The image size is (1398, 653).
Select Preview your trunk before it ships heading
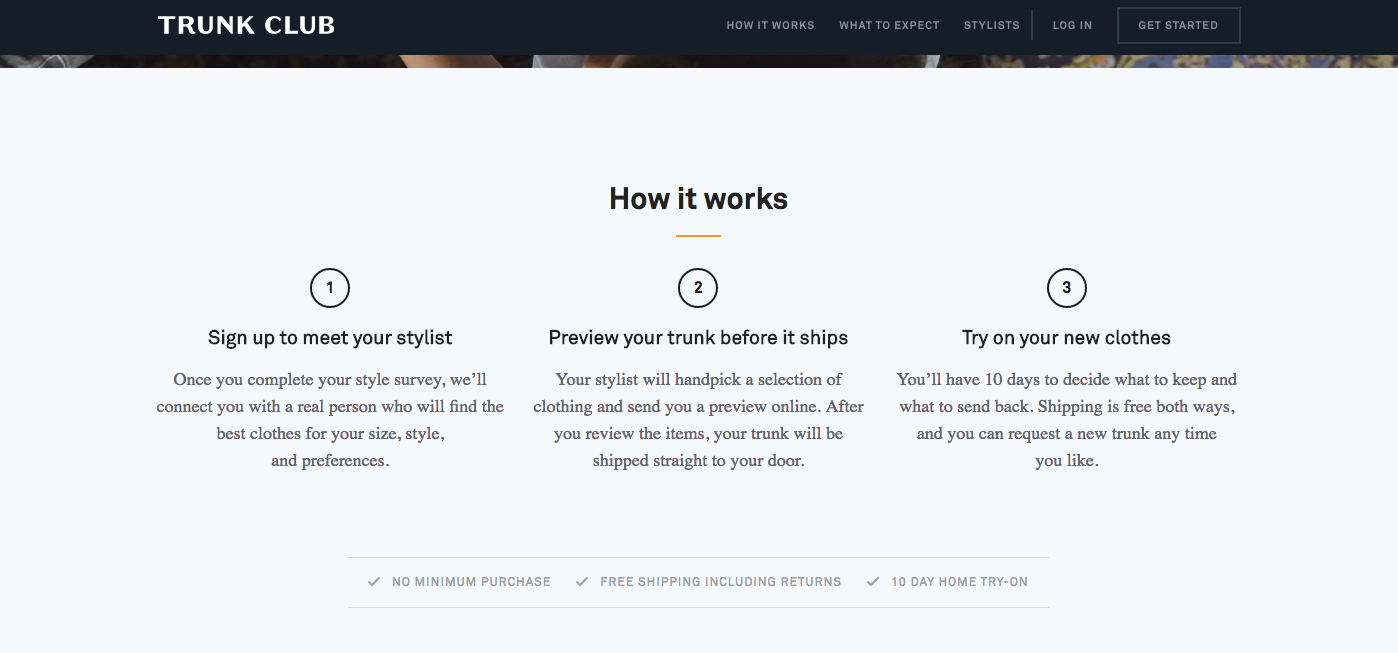pos(698,338)
